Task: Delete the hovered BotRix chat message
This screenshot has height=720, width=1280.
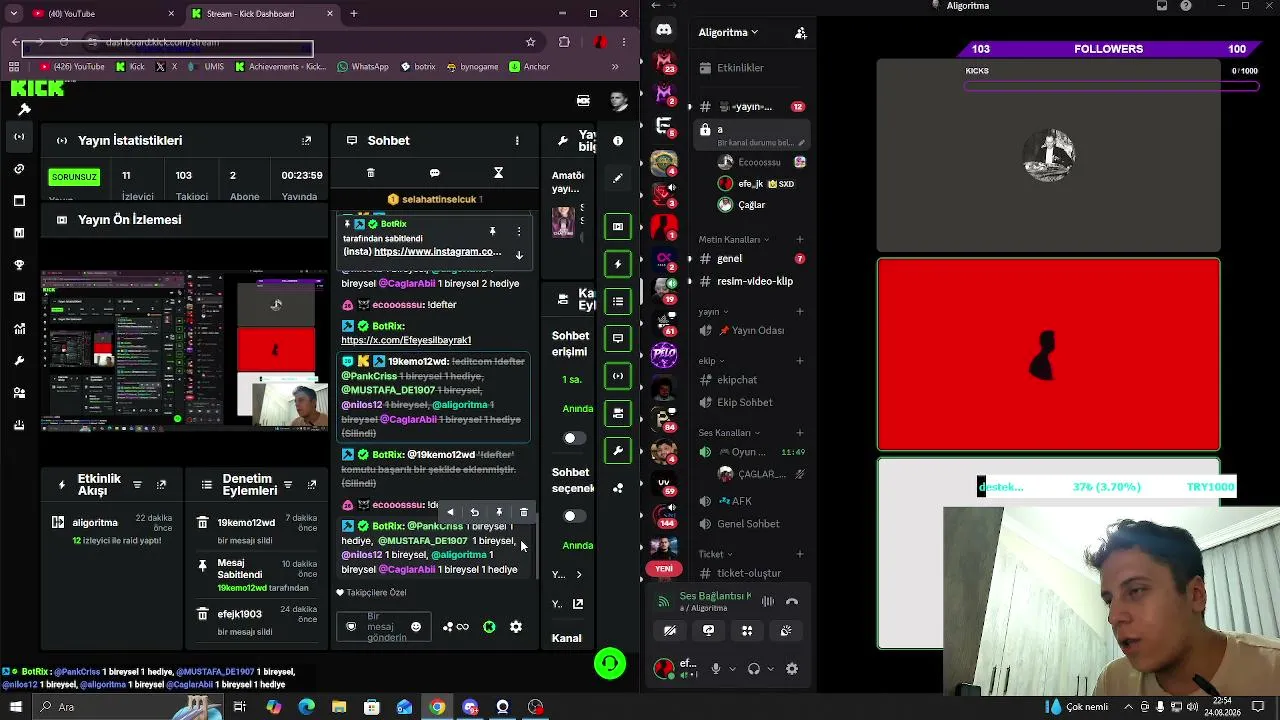Action: click(x=524, y=512)
